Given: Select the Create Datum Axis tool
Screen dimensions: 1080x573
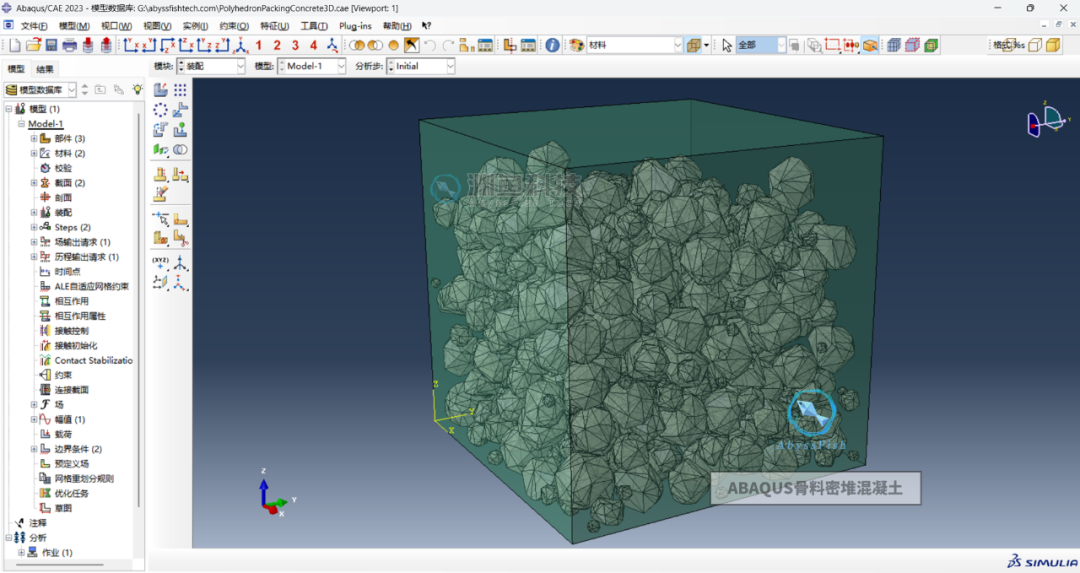Looking at the screenshot, I should (180, 262).
